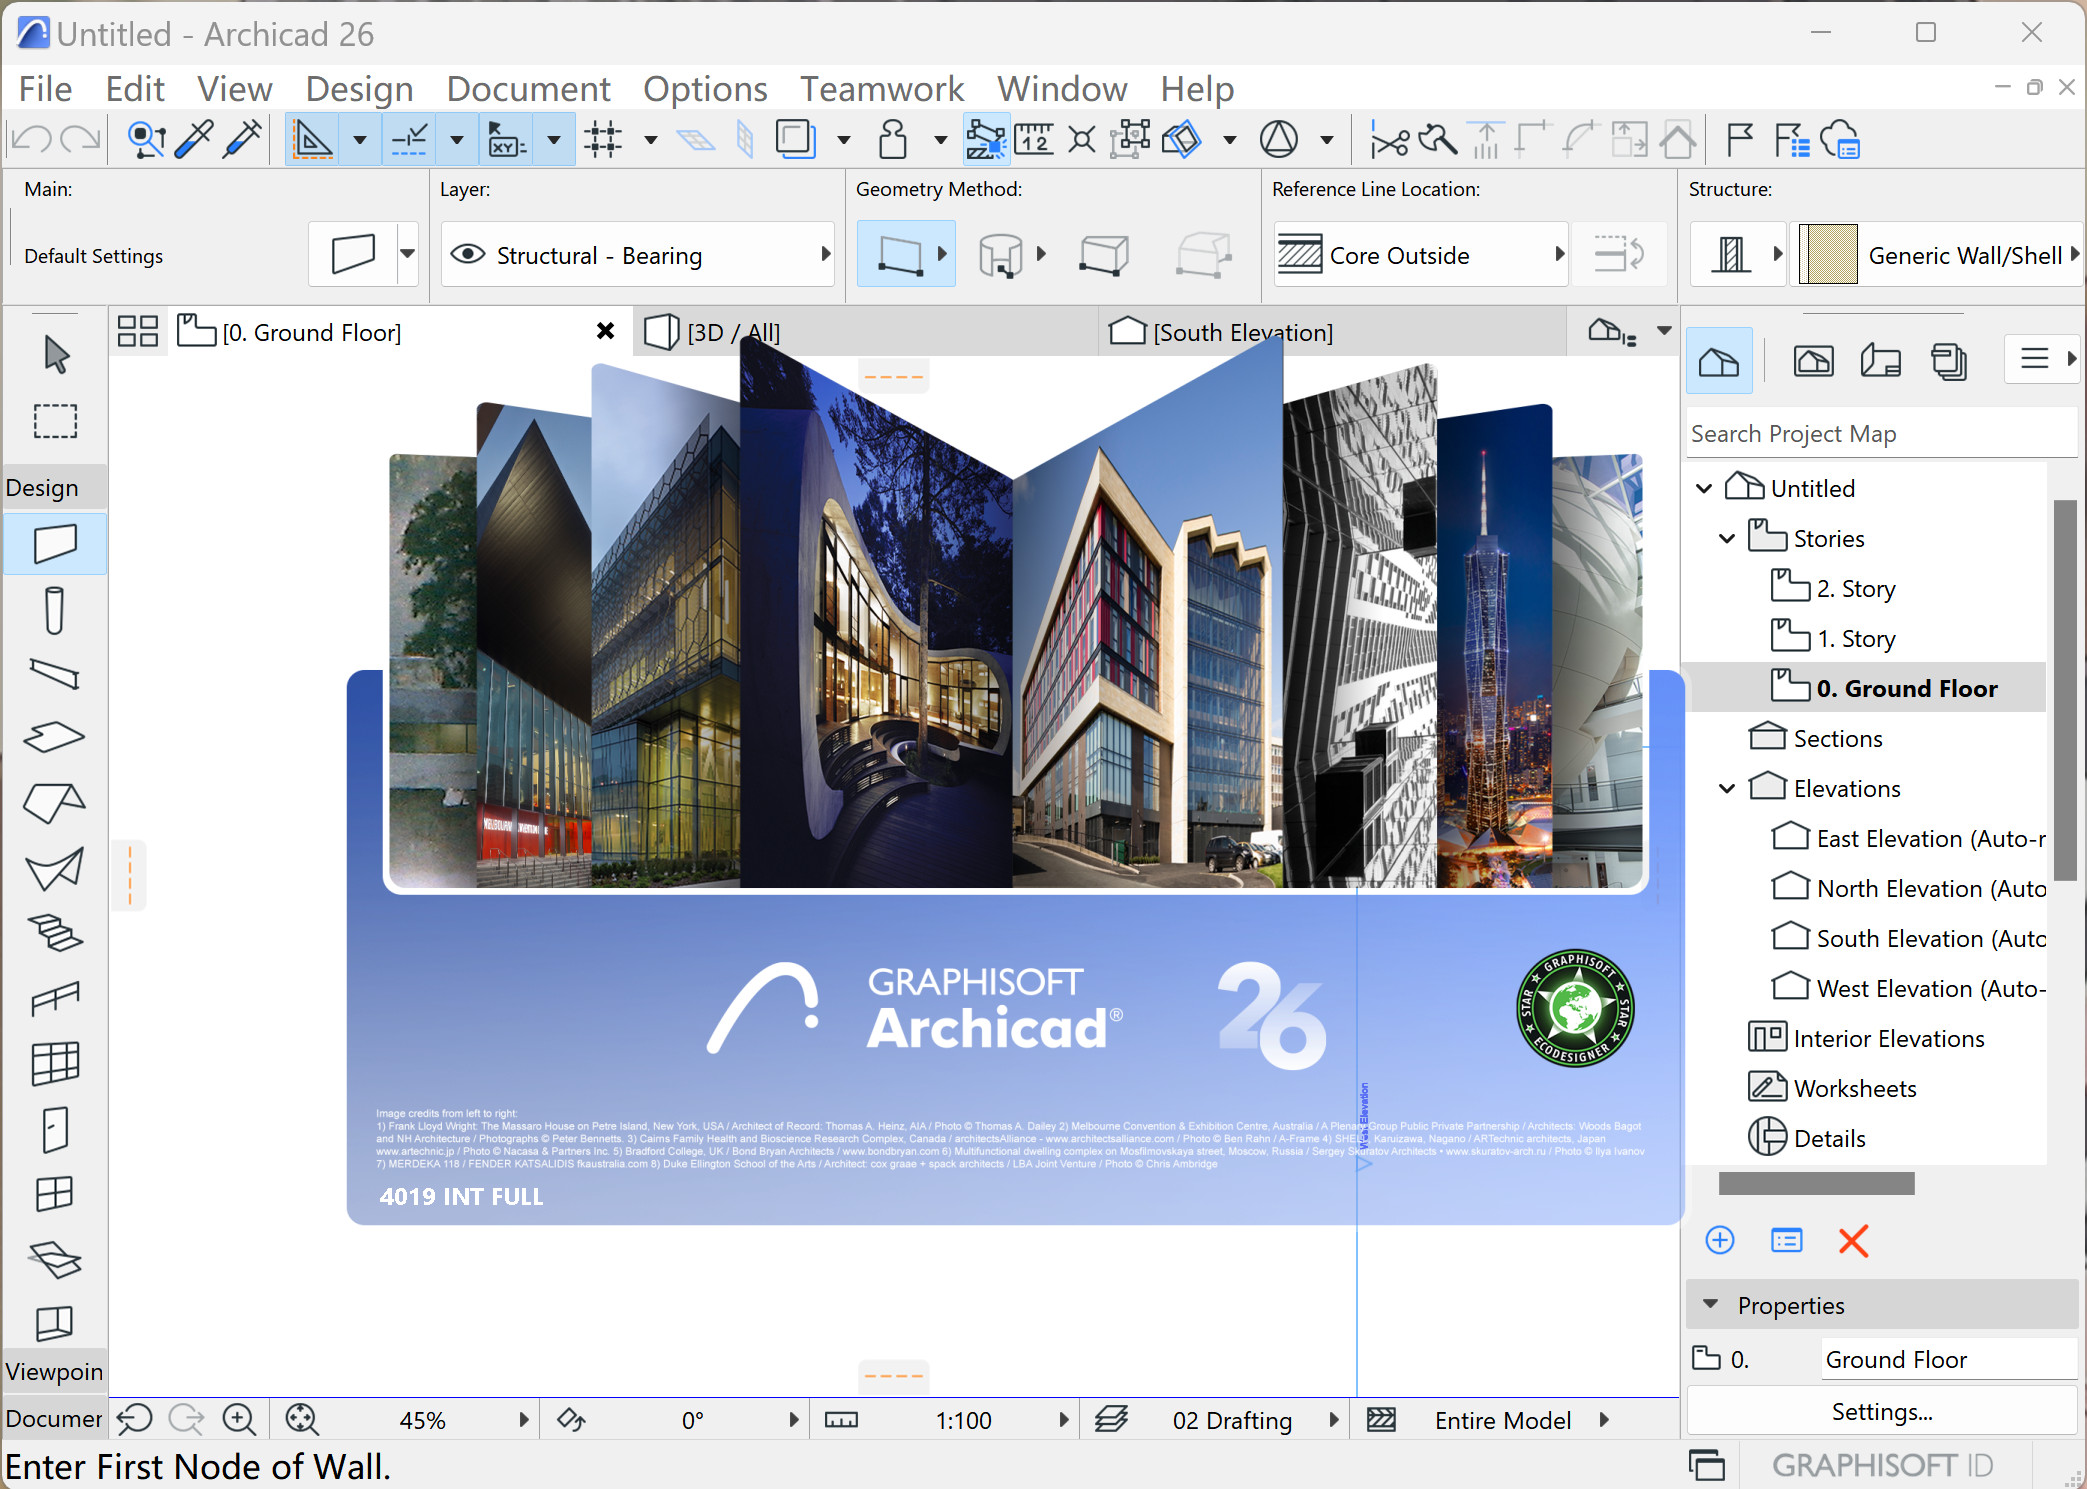This screenshot has height=1489, width=2087.
Task: Edit the Ground Floor name field
Action: [1948, 1359]
